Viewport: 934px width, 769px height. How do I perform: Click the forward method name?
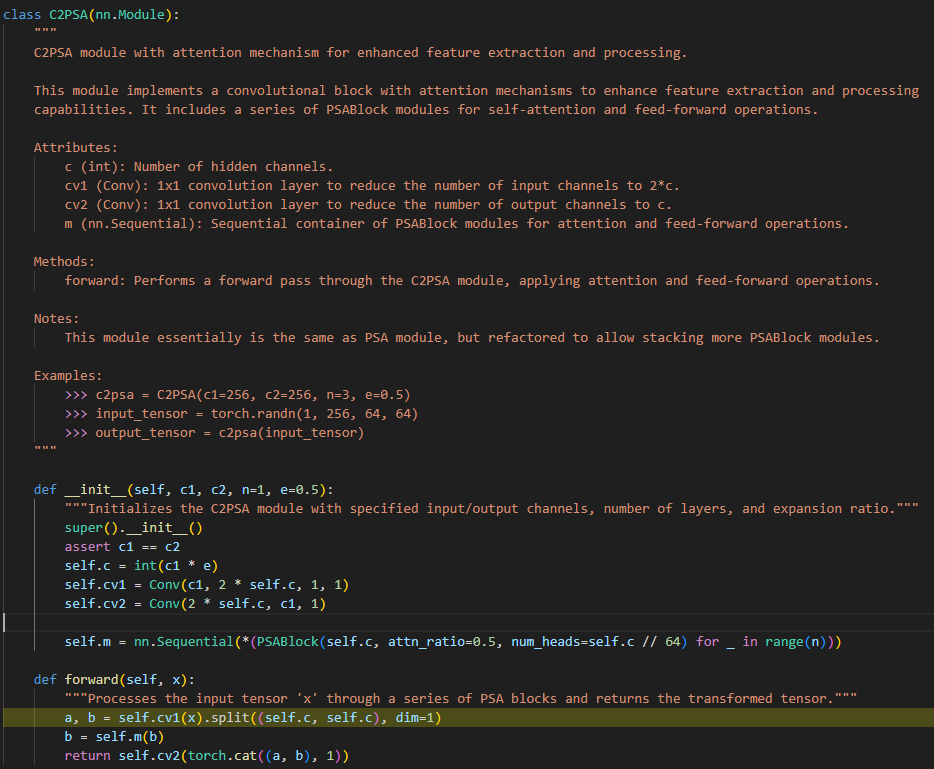[x=91, y=680]
